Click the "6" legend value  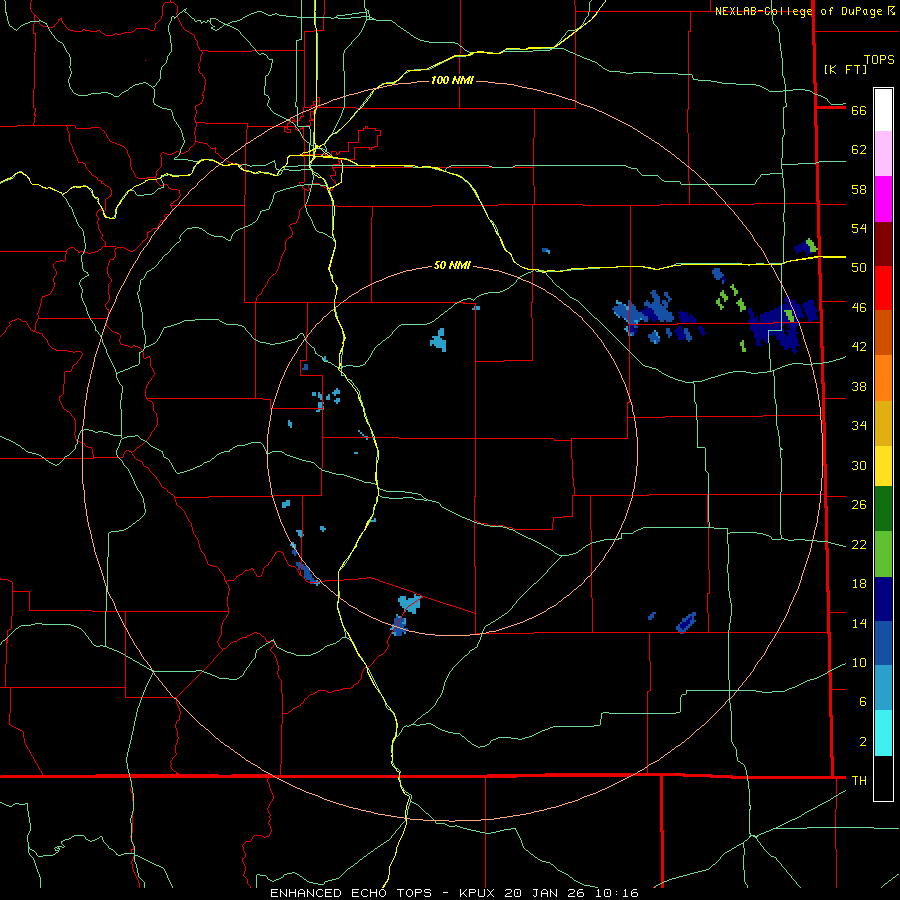tap(863, 701)
